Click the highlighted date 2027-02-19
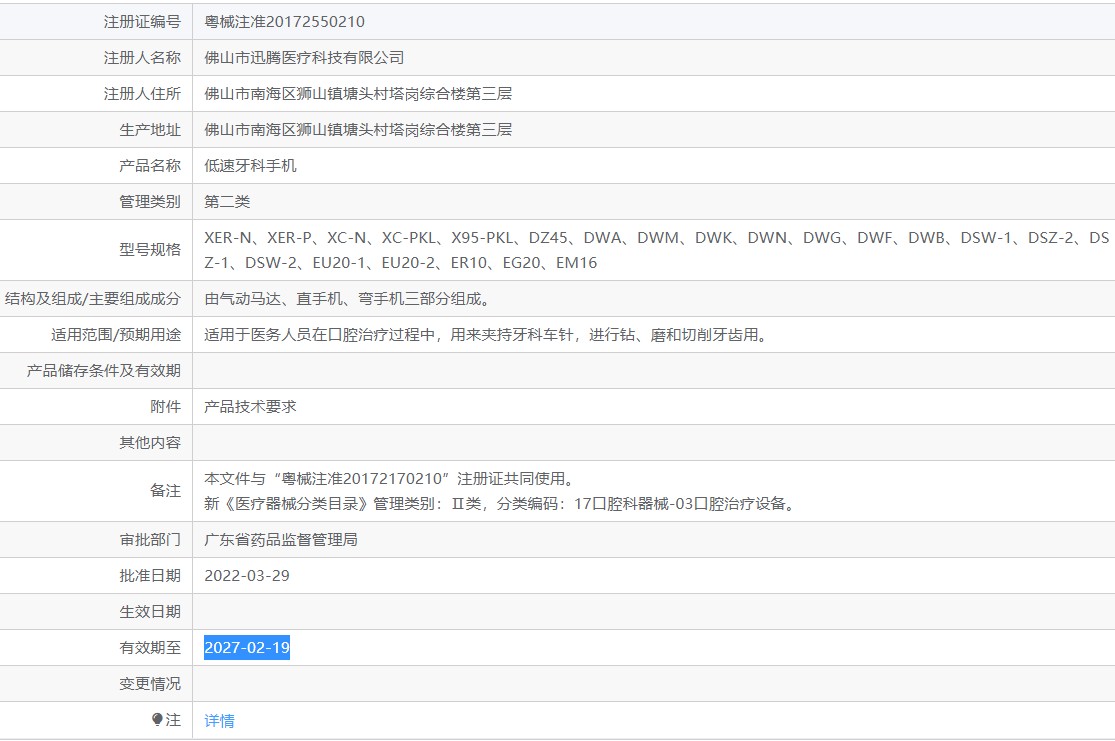This screenshot has height=741, width=1115. coord(247,647)
